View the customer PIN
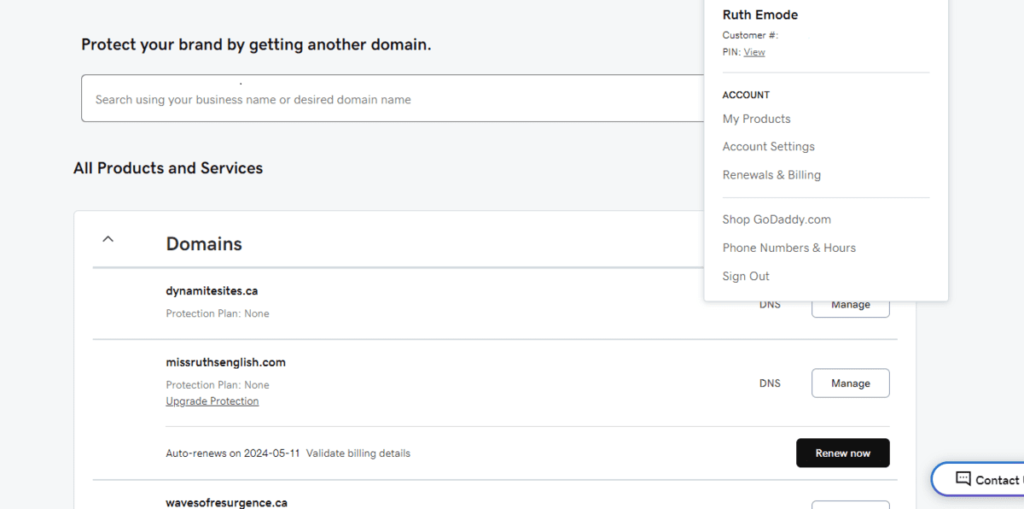Screen dimensions: 1024x509 754,52
